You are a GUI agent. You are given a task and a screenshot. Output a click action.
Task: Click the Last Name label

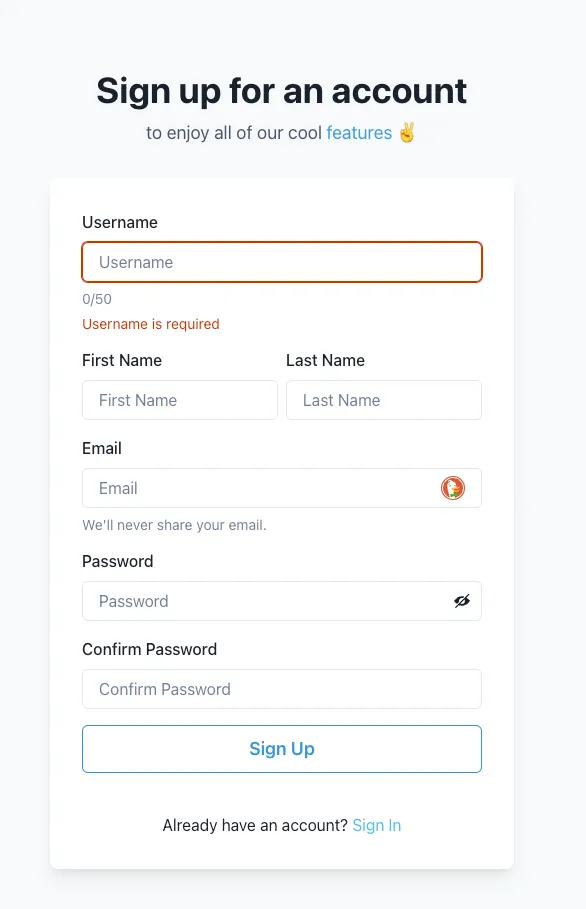point(325,361)
